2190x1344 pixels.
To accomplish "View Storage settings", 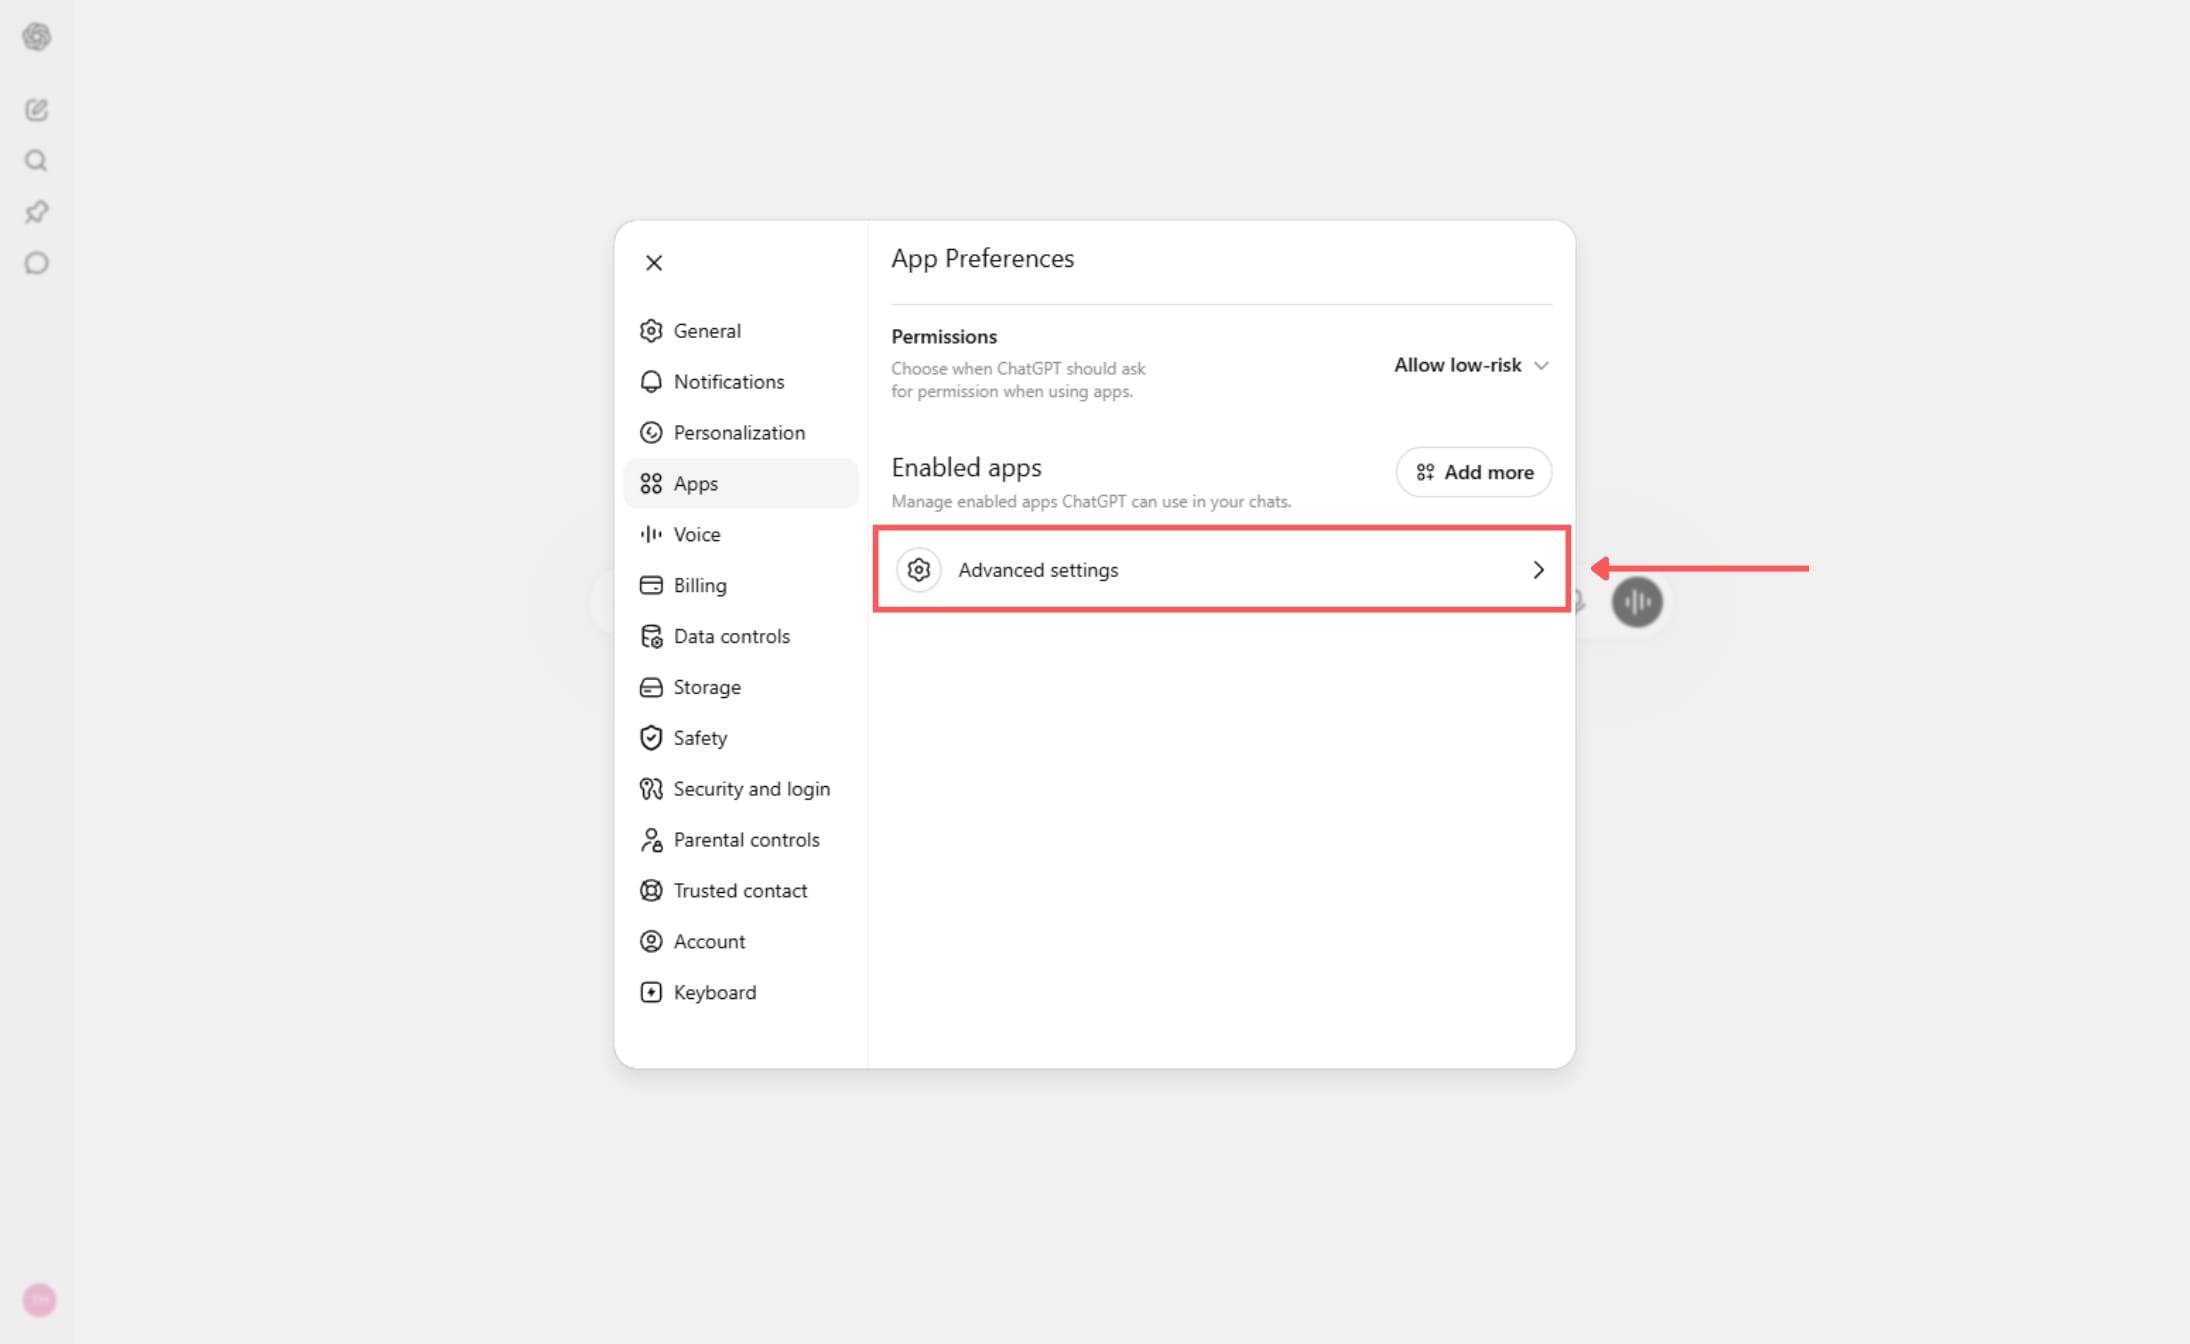I will pos(741,687).
